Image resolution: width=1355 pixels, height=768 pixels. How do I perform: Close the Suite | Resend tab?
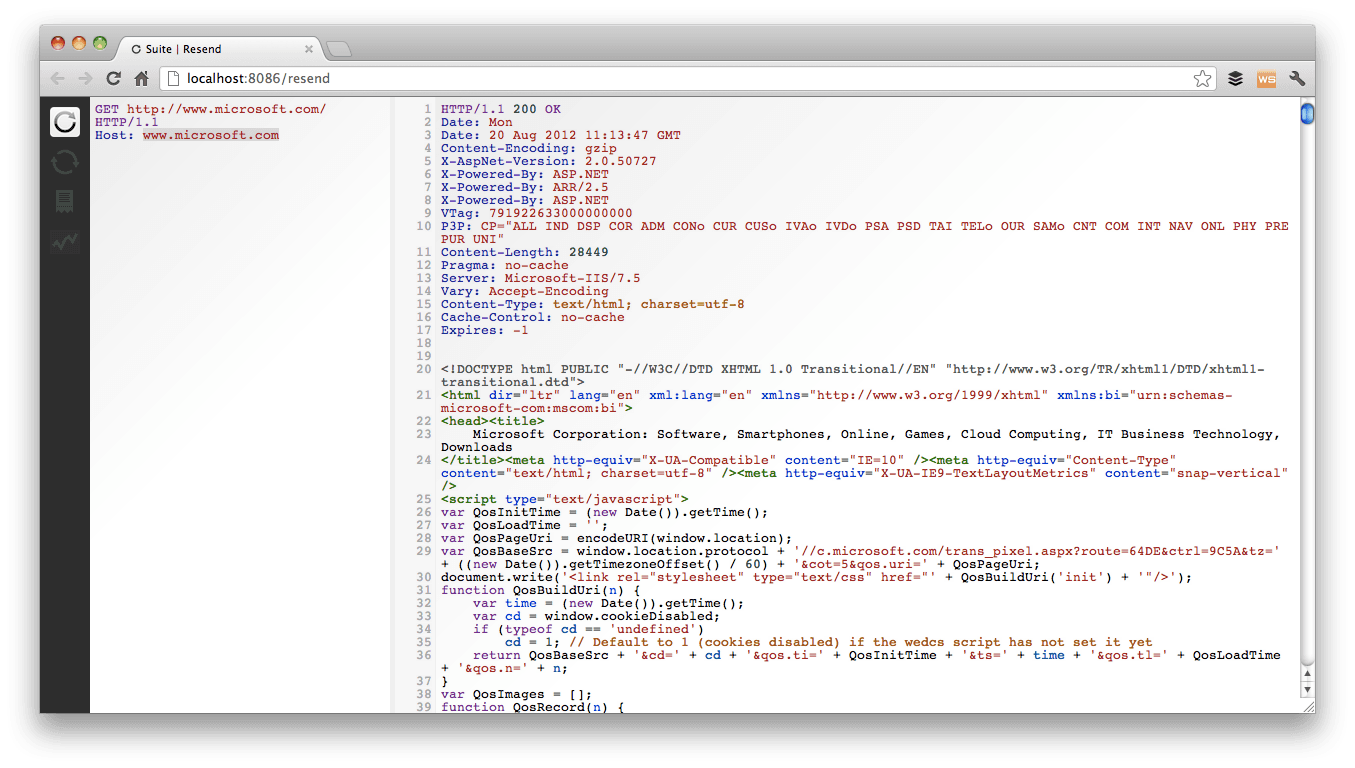coord(309,49)
